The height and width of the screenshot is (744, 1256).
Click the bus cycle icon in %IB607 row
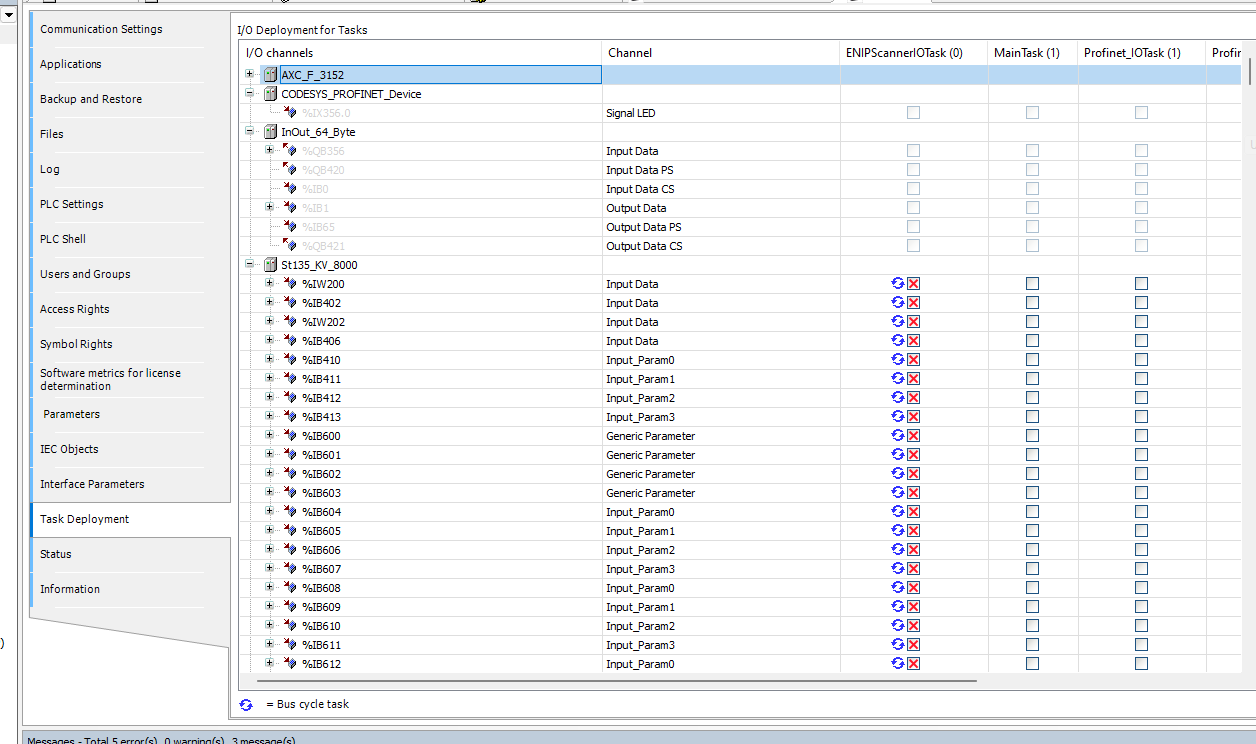898,568
